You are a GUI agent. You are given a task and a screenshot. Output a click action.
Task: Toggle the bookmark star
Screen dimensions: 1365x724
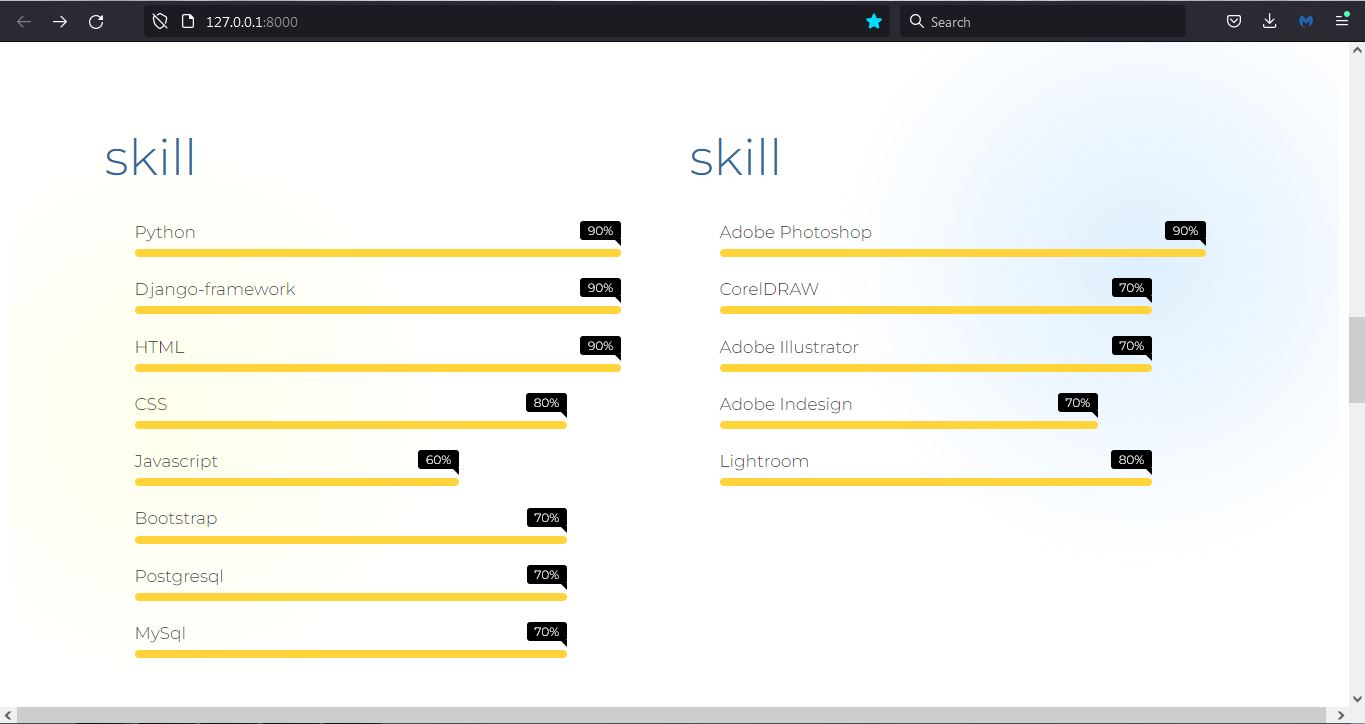(x=873, y=21)
